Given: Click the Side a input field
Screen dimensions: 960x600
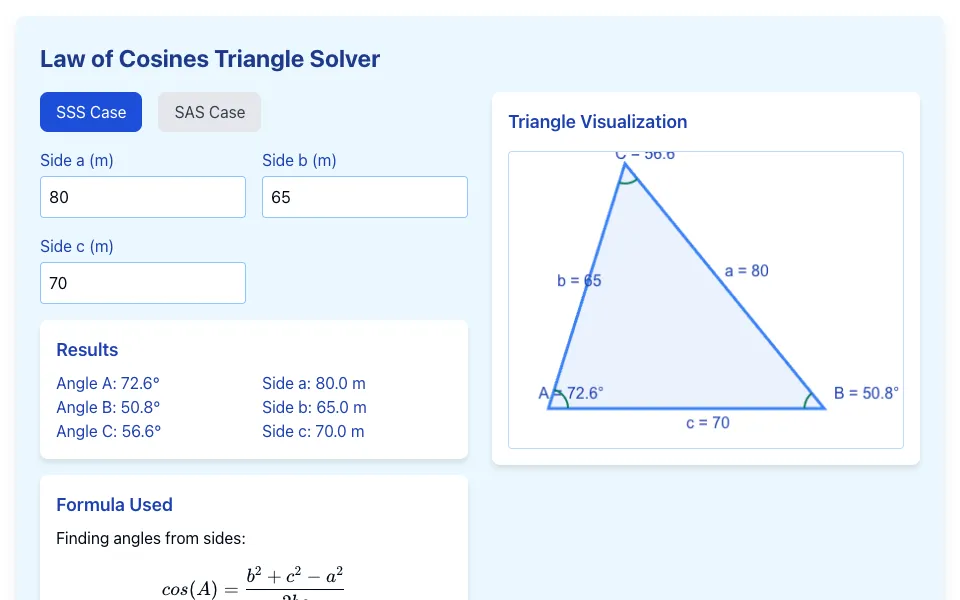Looking at the screenshot, I should coord(143,197).
